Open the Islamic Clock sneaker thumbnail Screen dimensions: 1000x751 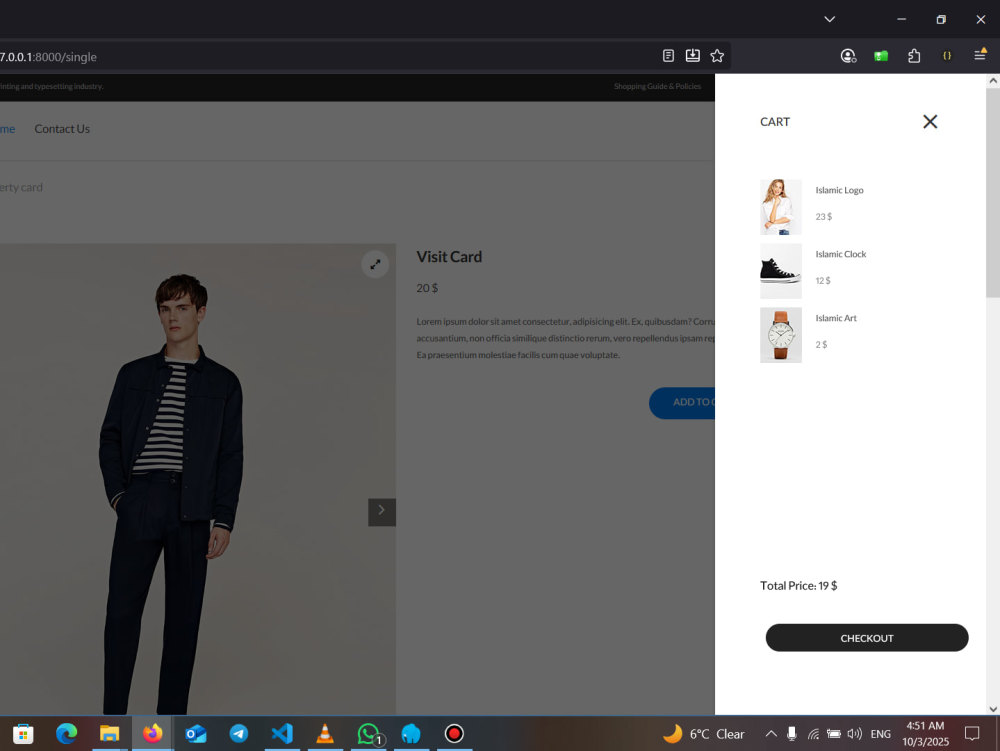point(781,271)
